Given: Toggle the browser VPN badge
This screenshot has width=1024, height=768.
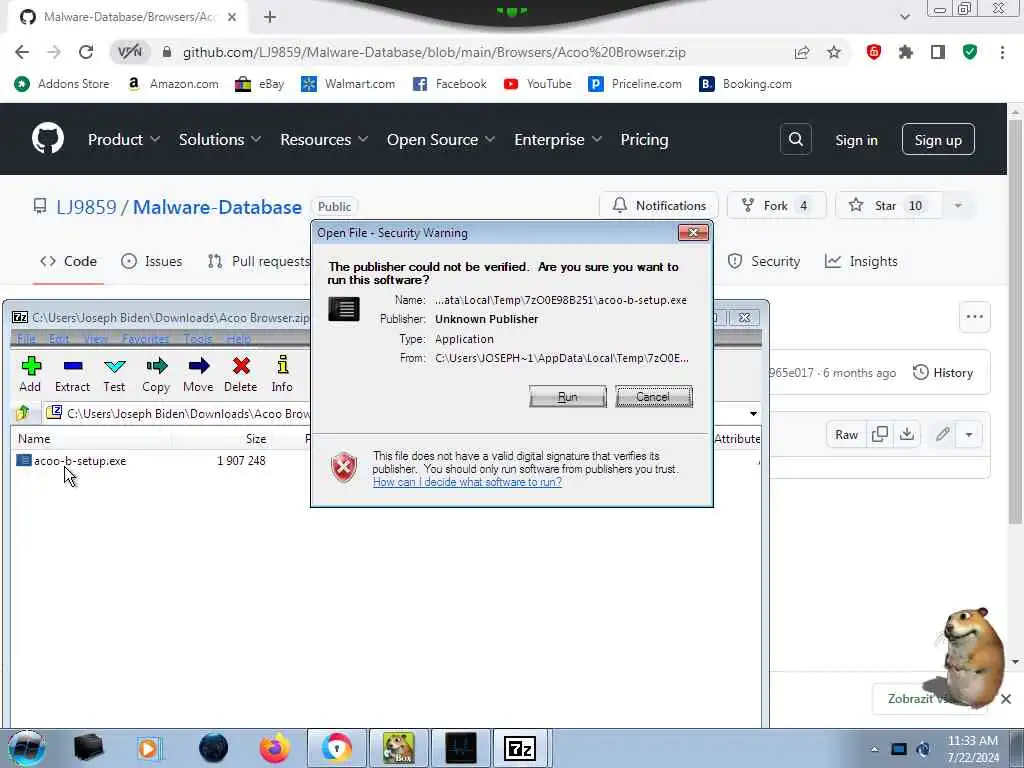Looking at the screenshot, I should (130, 52).
